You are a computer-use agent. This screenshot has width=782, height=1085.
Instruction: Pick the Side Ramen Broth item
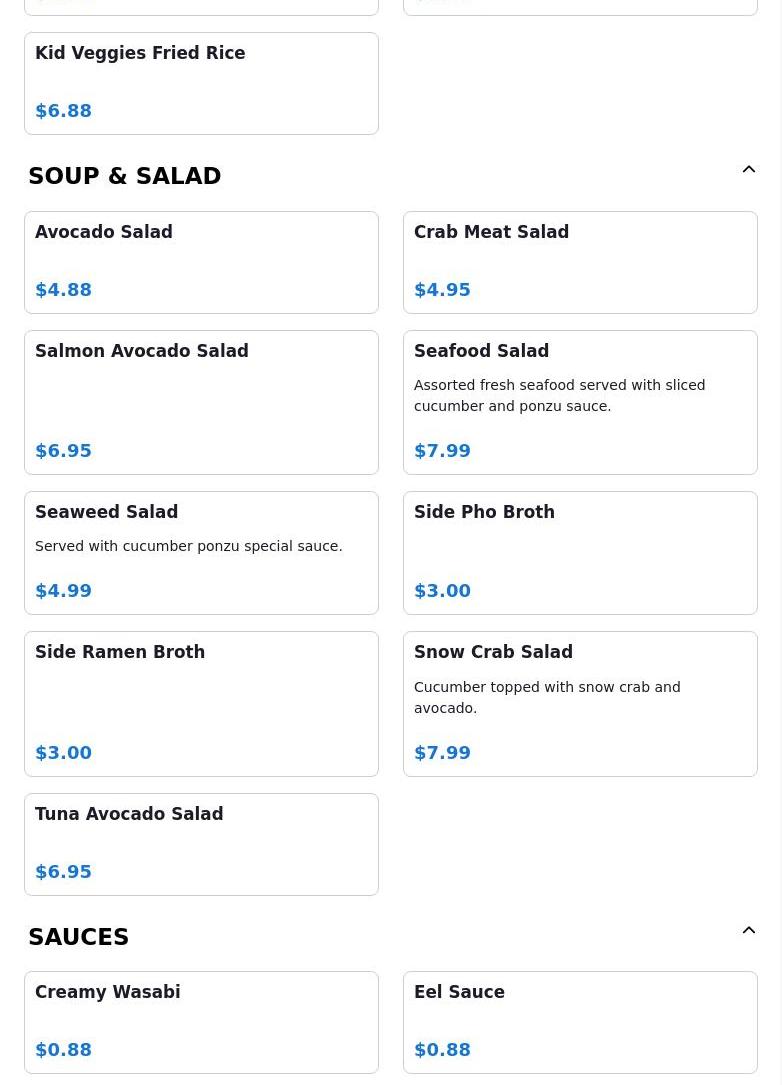[201, 703]
